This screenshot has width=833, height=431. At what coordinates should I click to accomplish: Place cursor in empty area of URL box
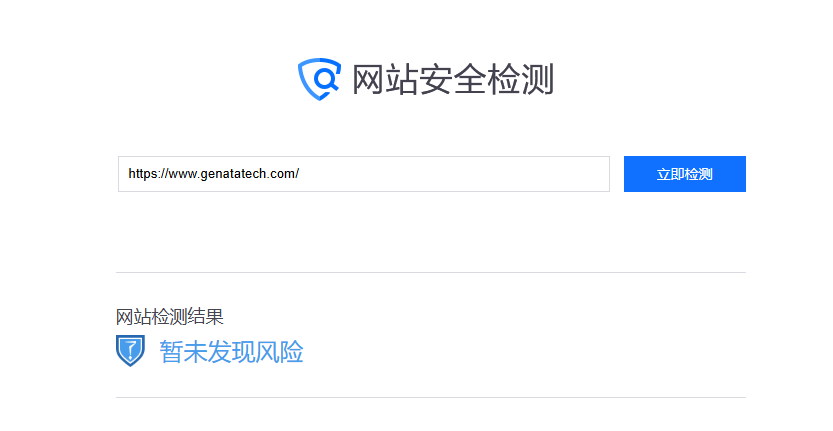tap(454, 174)
